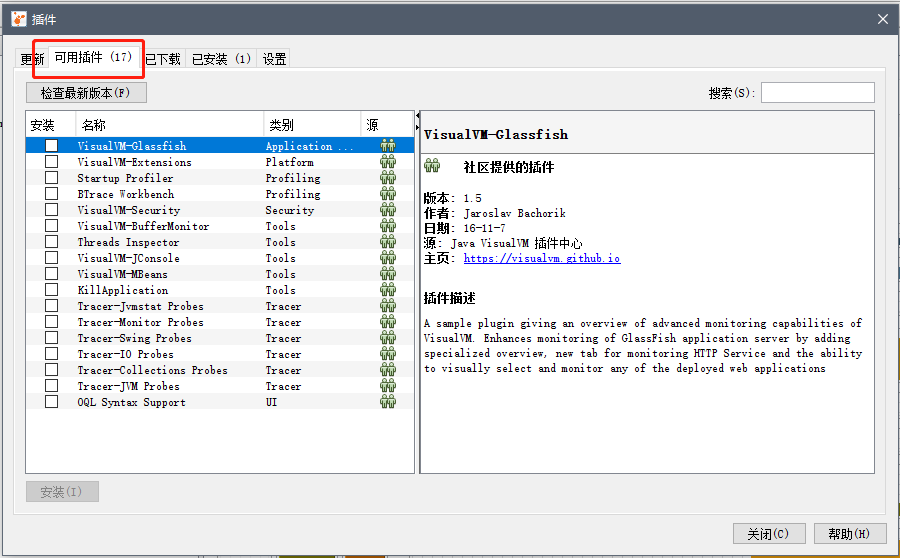The height and width of the screenshot is (558, 900).
Task: Click the community source icon for VisualVM-Extensions
Action: [x=388, y=161]
